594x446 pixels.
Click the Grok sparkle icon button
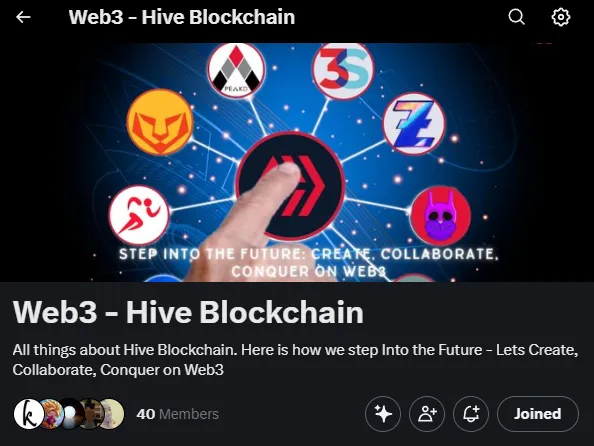tap(383, 414)
